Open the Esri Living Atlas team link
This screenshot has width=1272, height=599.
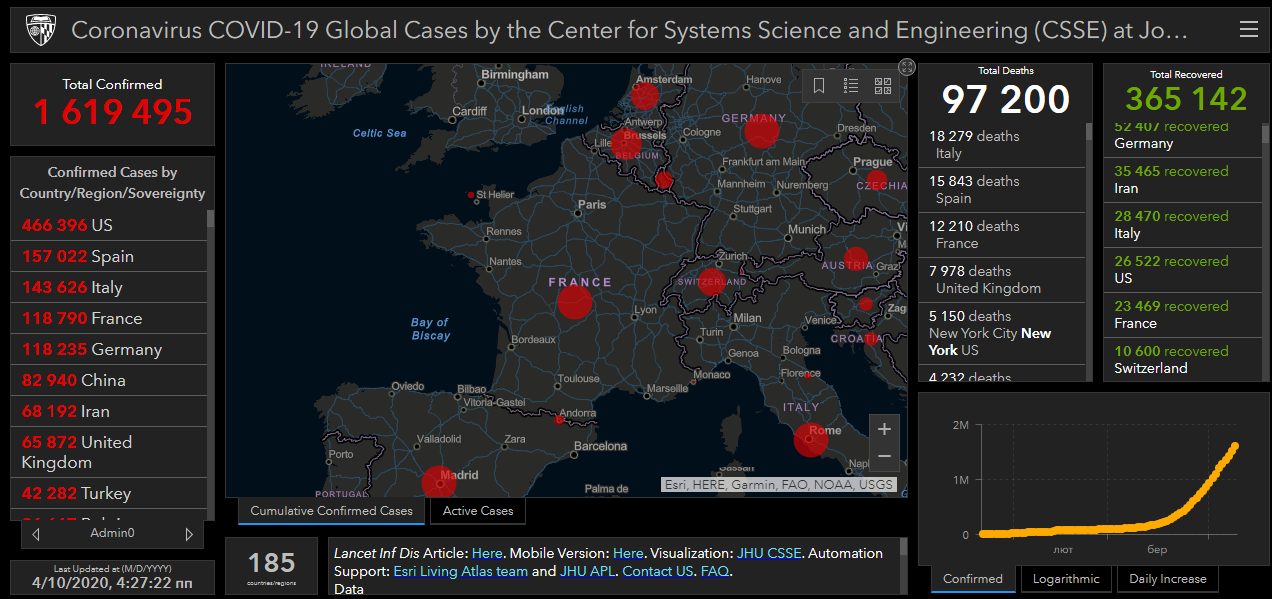tap(459, 572)
